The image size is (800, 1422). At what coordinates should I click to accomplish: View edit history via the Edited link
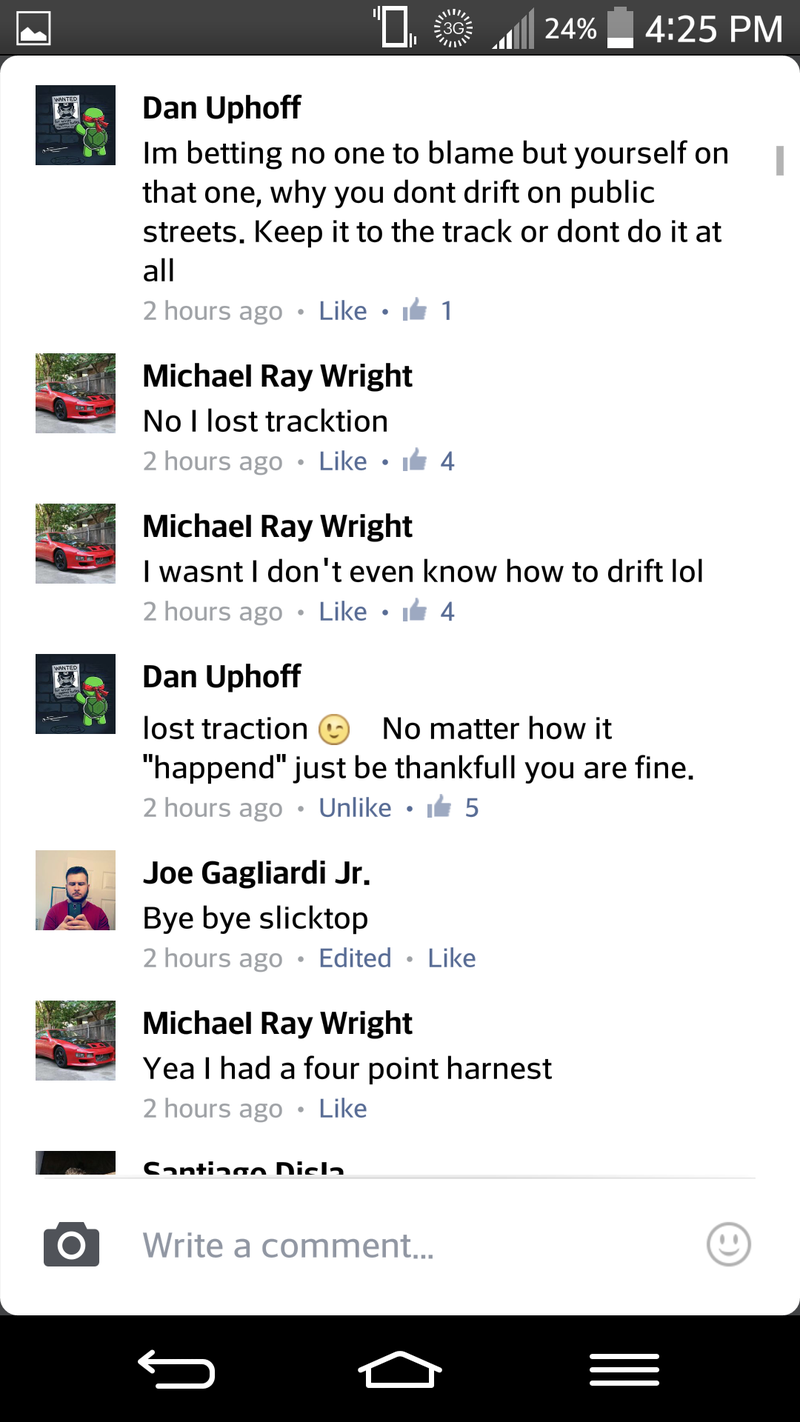click(355, 958)
